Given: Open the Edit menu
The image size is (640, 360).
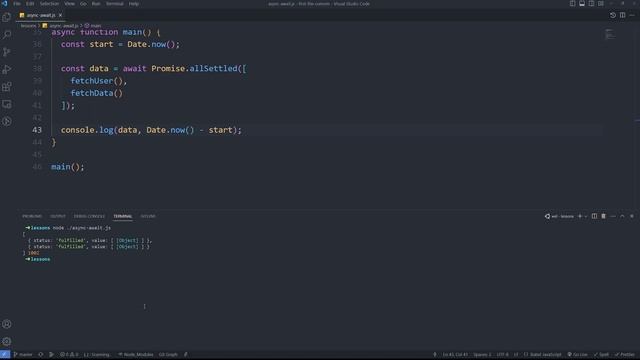Looking at the screenshot, I should click(30, 4).
